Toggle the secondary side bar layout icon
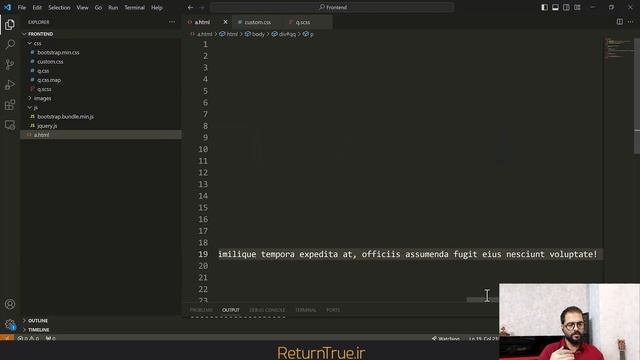Image resolution: width=640 pixels, height=360 pixels. coord(566,7)
